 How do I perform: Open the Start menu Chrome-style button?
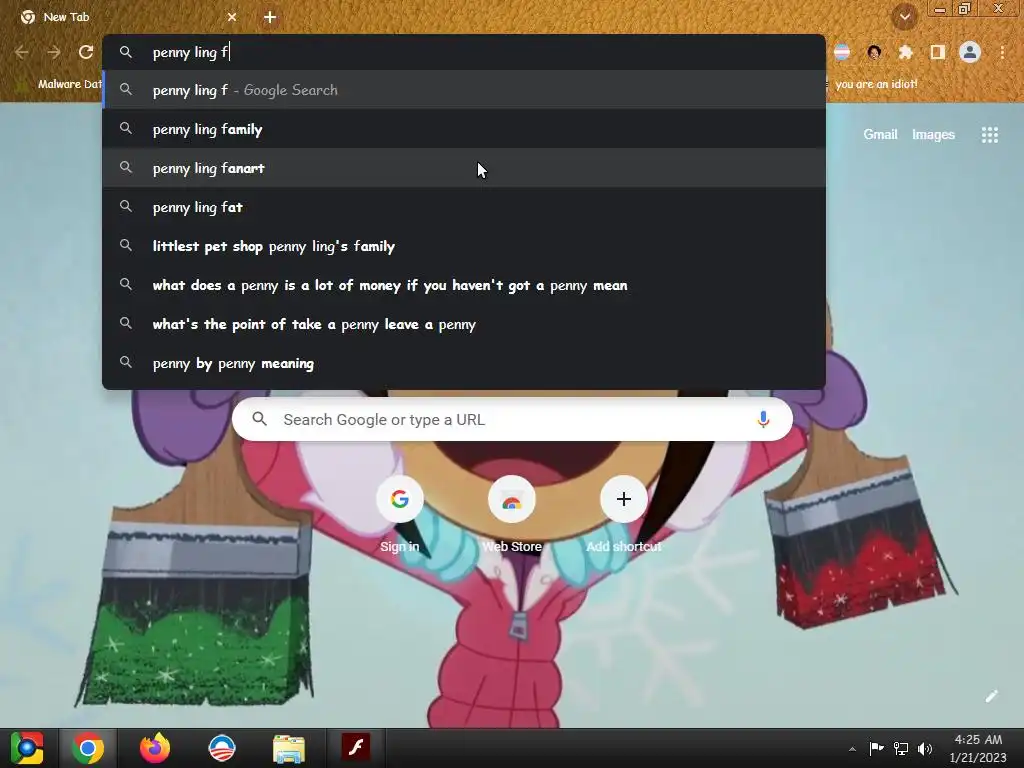point(27,748)
